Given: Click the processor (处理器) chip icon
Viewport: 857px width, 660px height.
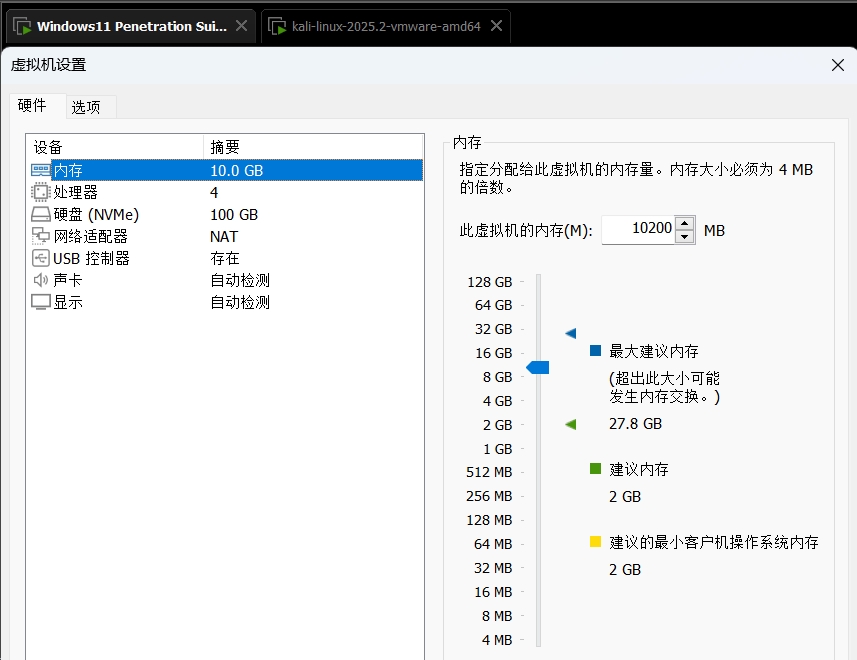Looking at the screenshot, I should [41, 192].
